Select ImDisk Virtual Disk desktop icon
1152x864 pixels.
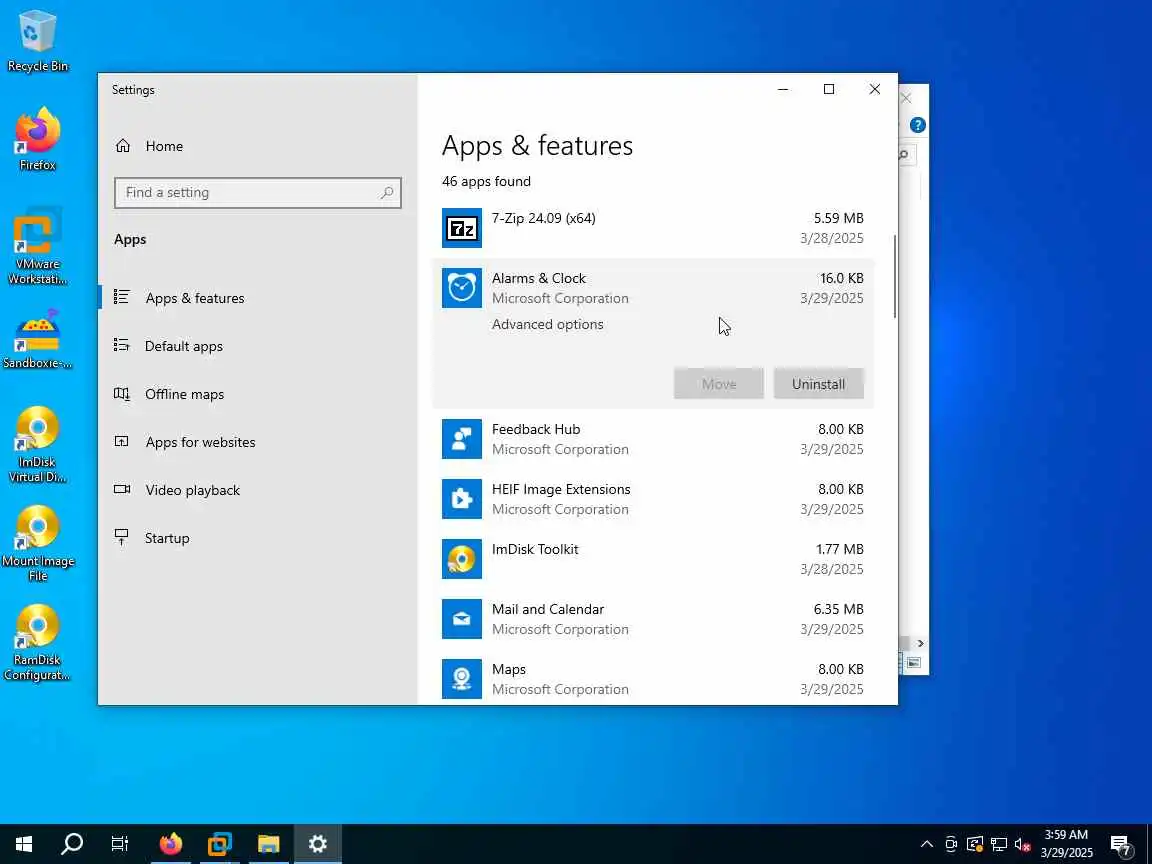[x=37, y=444]
